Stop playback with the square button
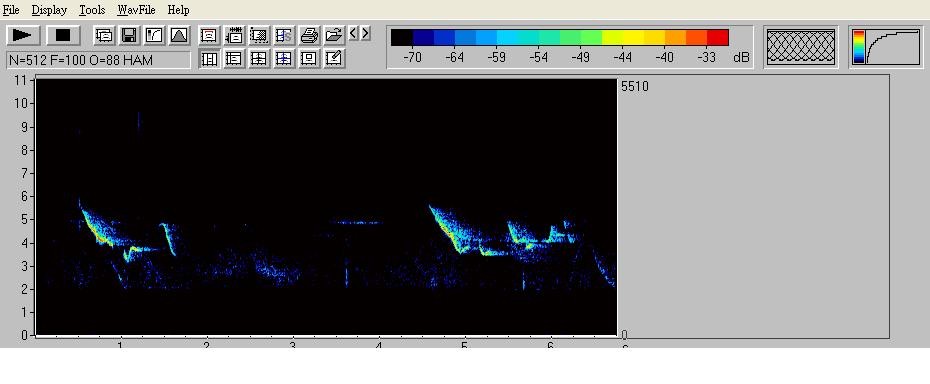Image resolution: width=930 pixels, height=384 pixels. (63, 36)
